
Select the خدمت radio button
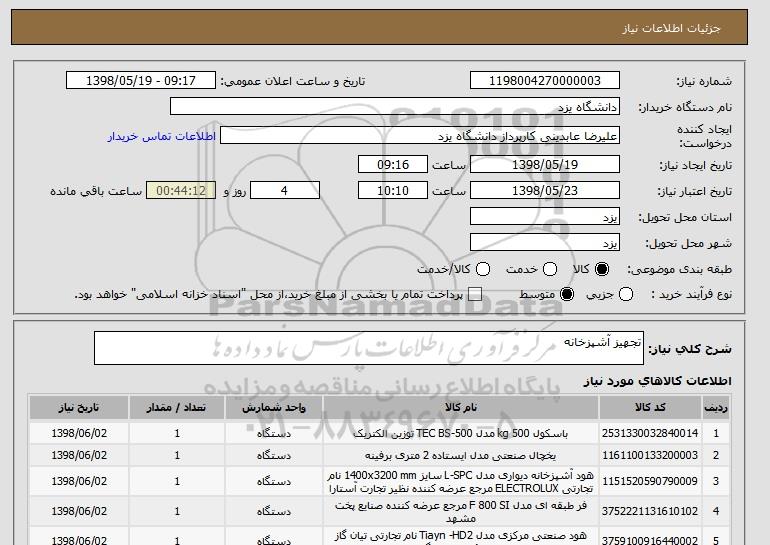point(550,269)
